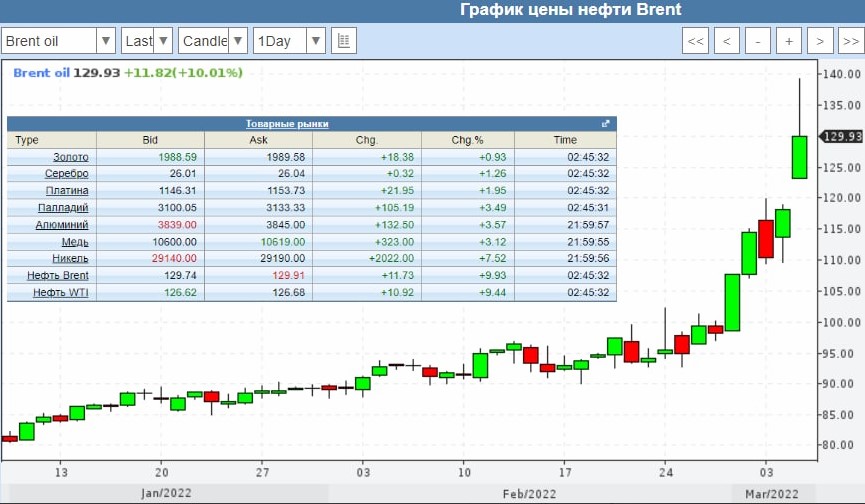Expand the Candle chart type dropdown

tap(213, 41)
